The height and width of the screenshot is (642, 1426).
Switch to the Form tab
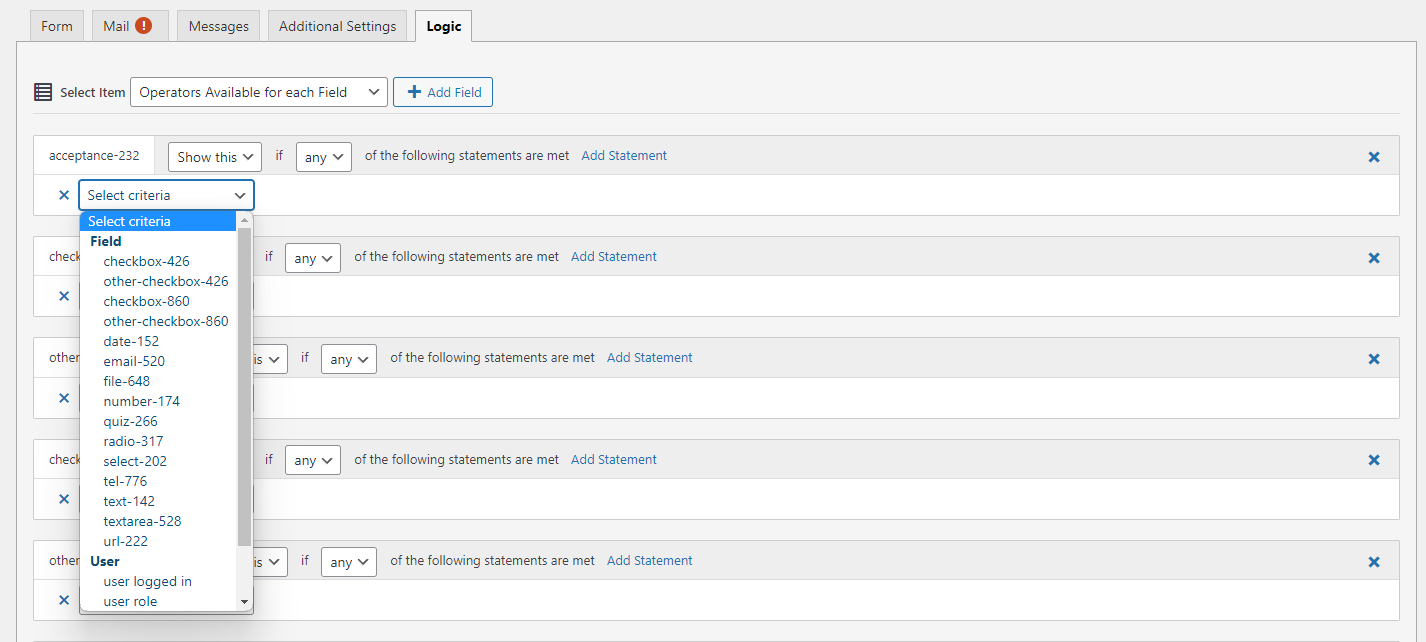pos(57,26)
